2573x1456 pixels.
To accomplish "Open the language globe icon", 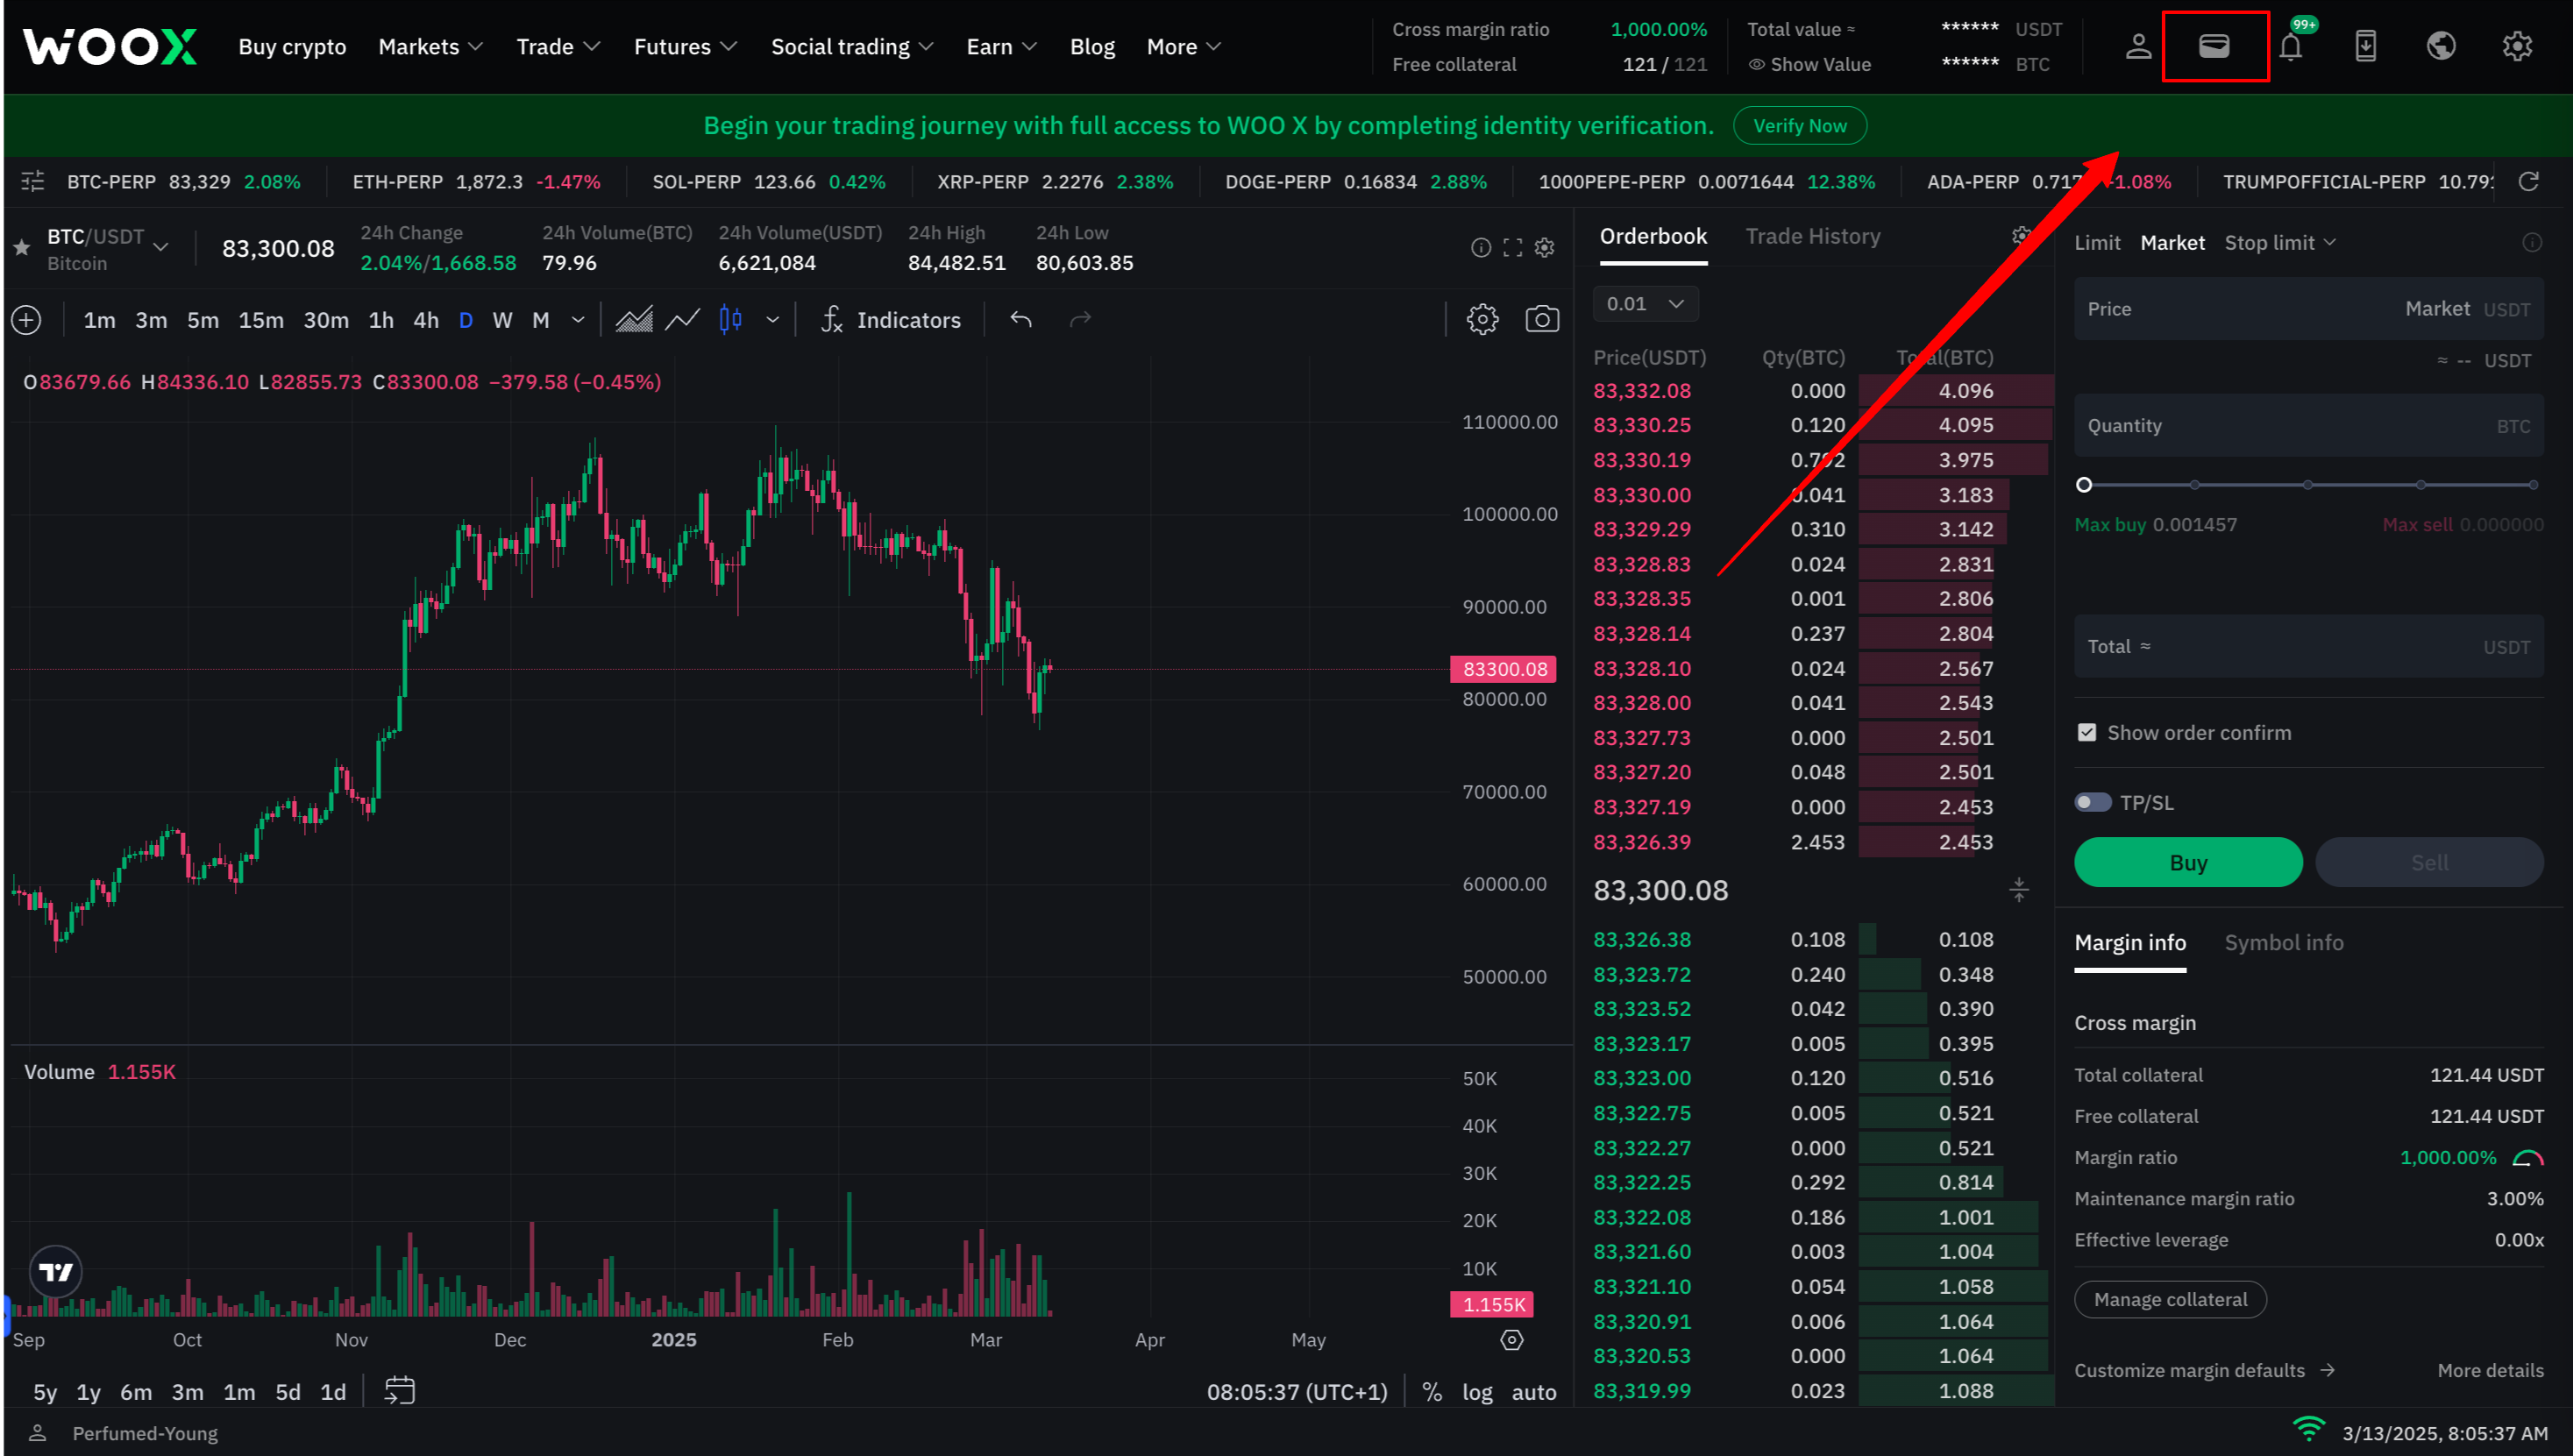I will [2441, 46].
